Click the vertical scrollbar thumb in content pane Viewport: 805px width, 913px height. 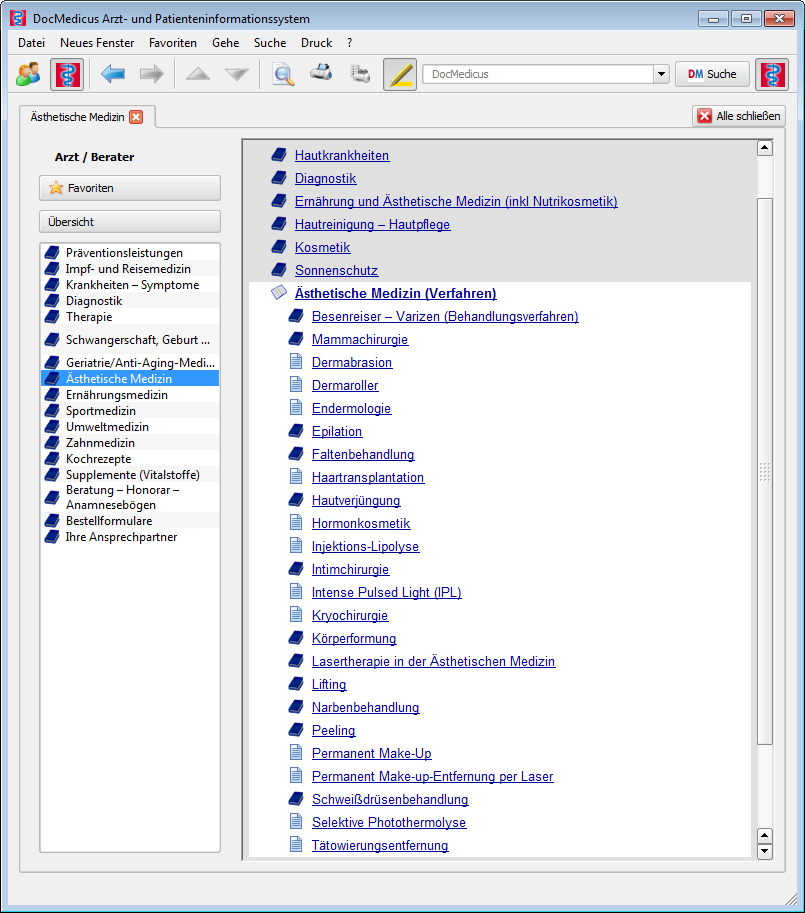coord(765,470)
